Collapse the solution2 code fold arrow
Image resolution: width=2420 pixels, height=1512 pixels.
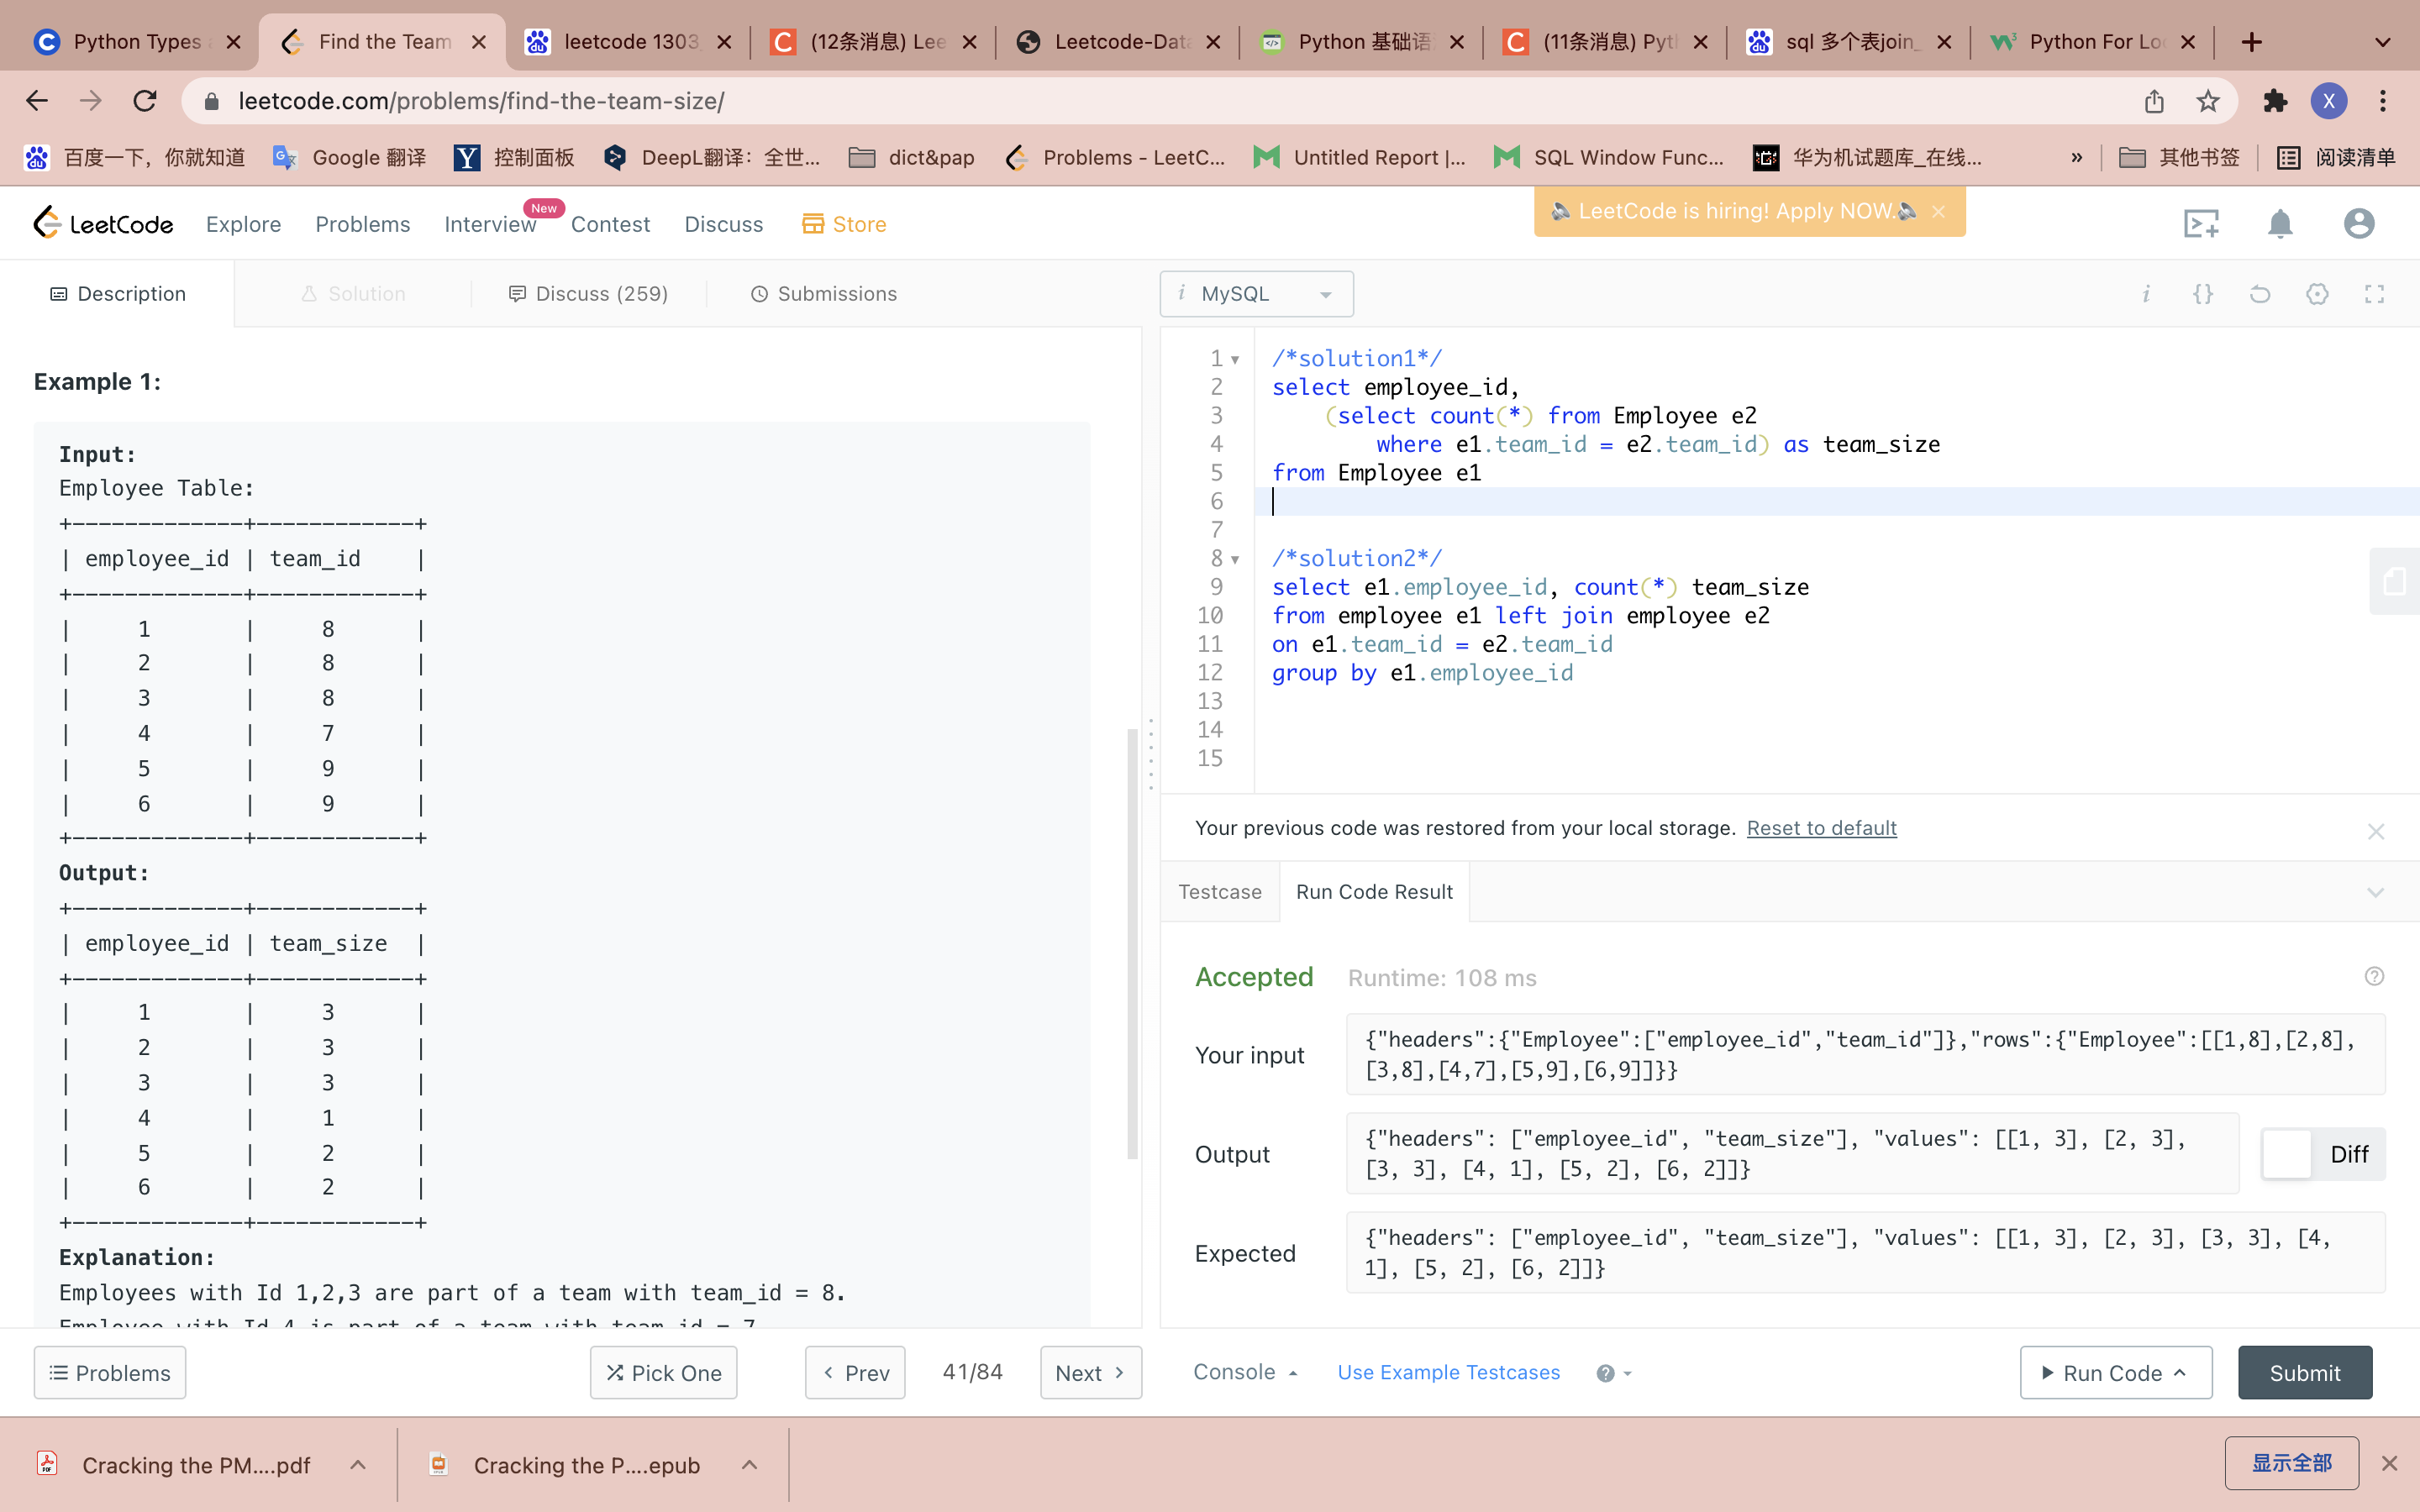tap(1235, 560)
